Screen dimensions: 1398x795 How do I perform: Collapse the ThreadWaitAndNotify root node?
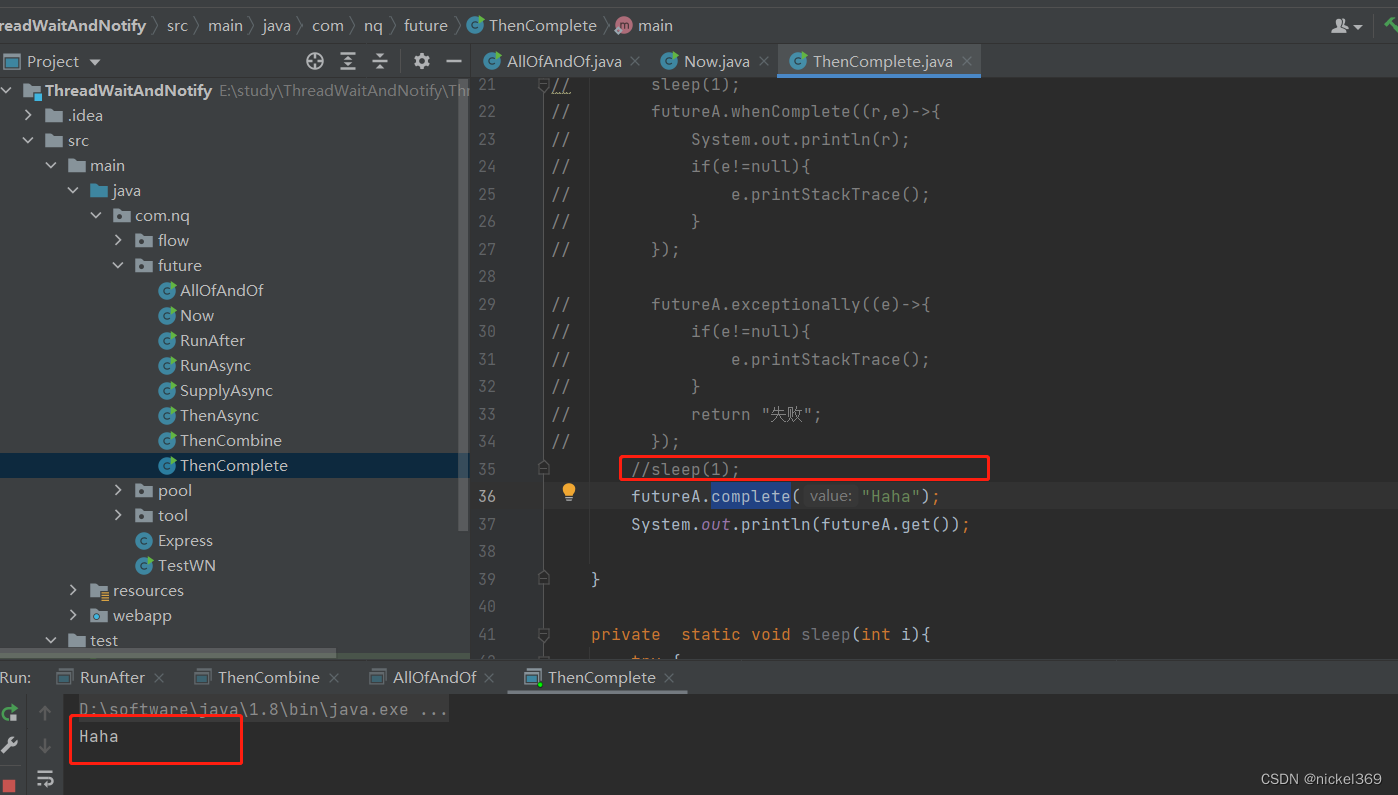point(7,91)
